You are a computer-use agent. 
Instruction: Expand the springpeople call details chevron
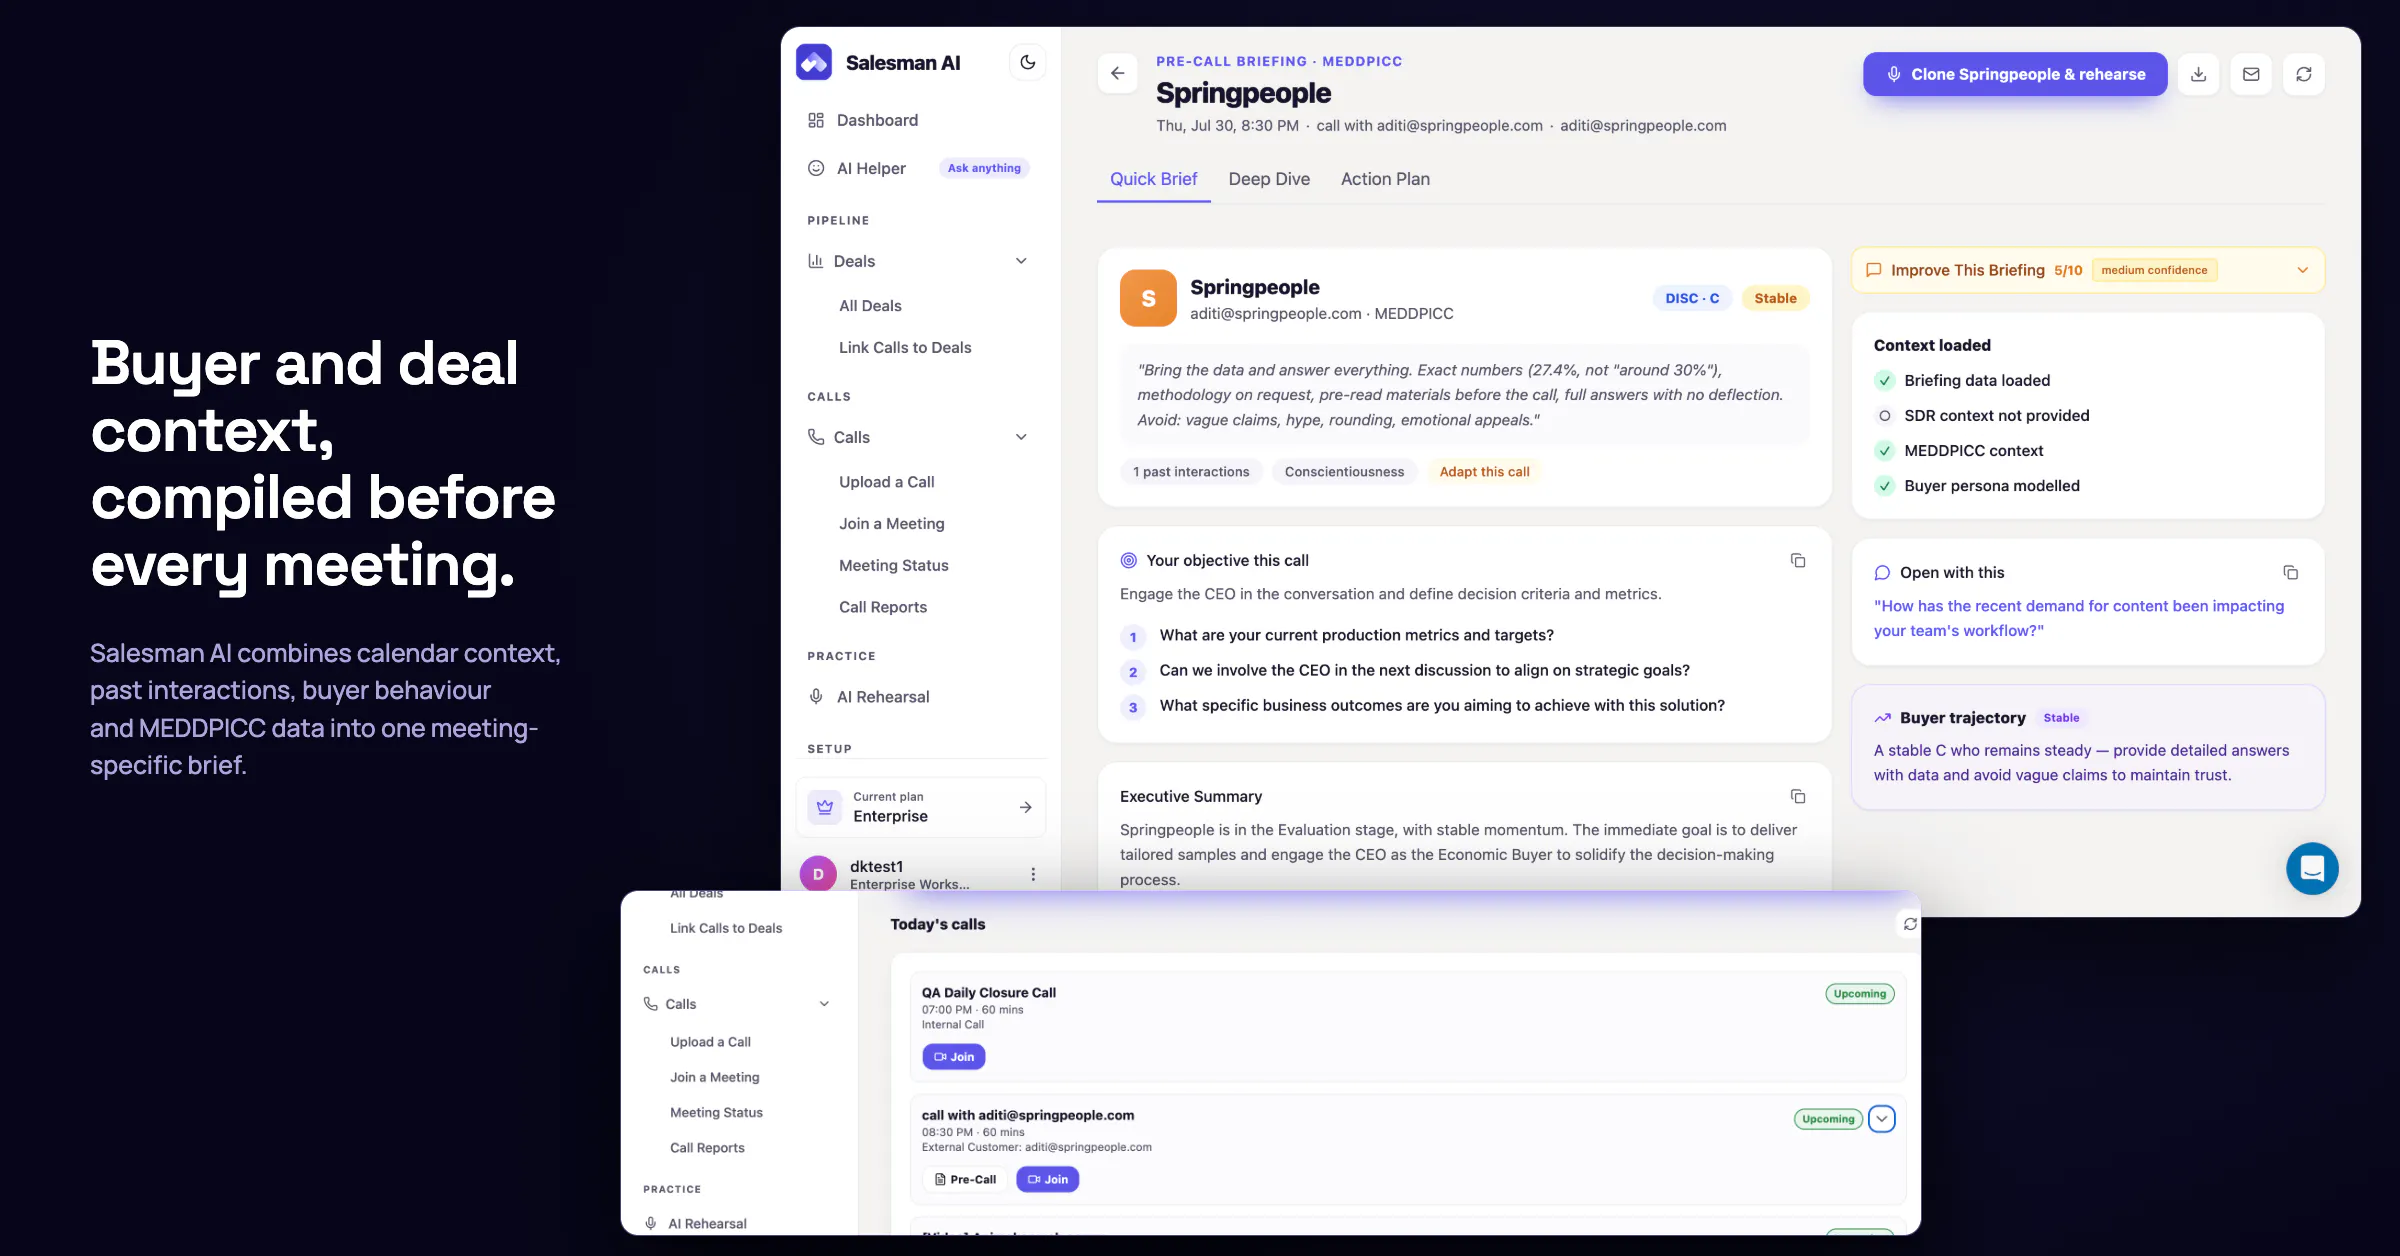click(x=1882, y=1119)
